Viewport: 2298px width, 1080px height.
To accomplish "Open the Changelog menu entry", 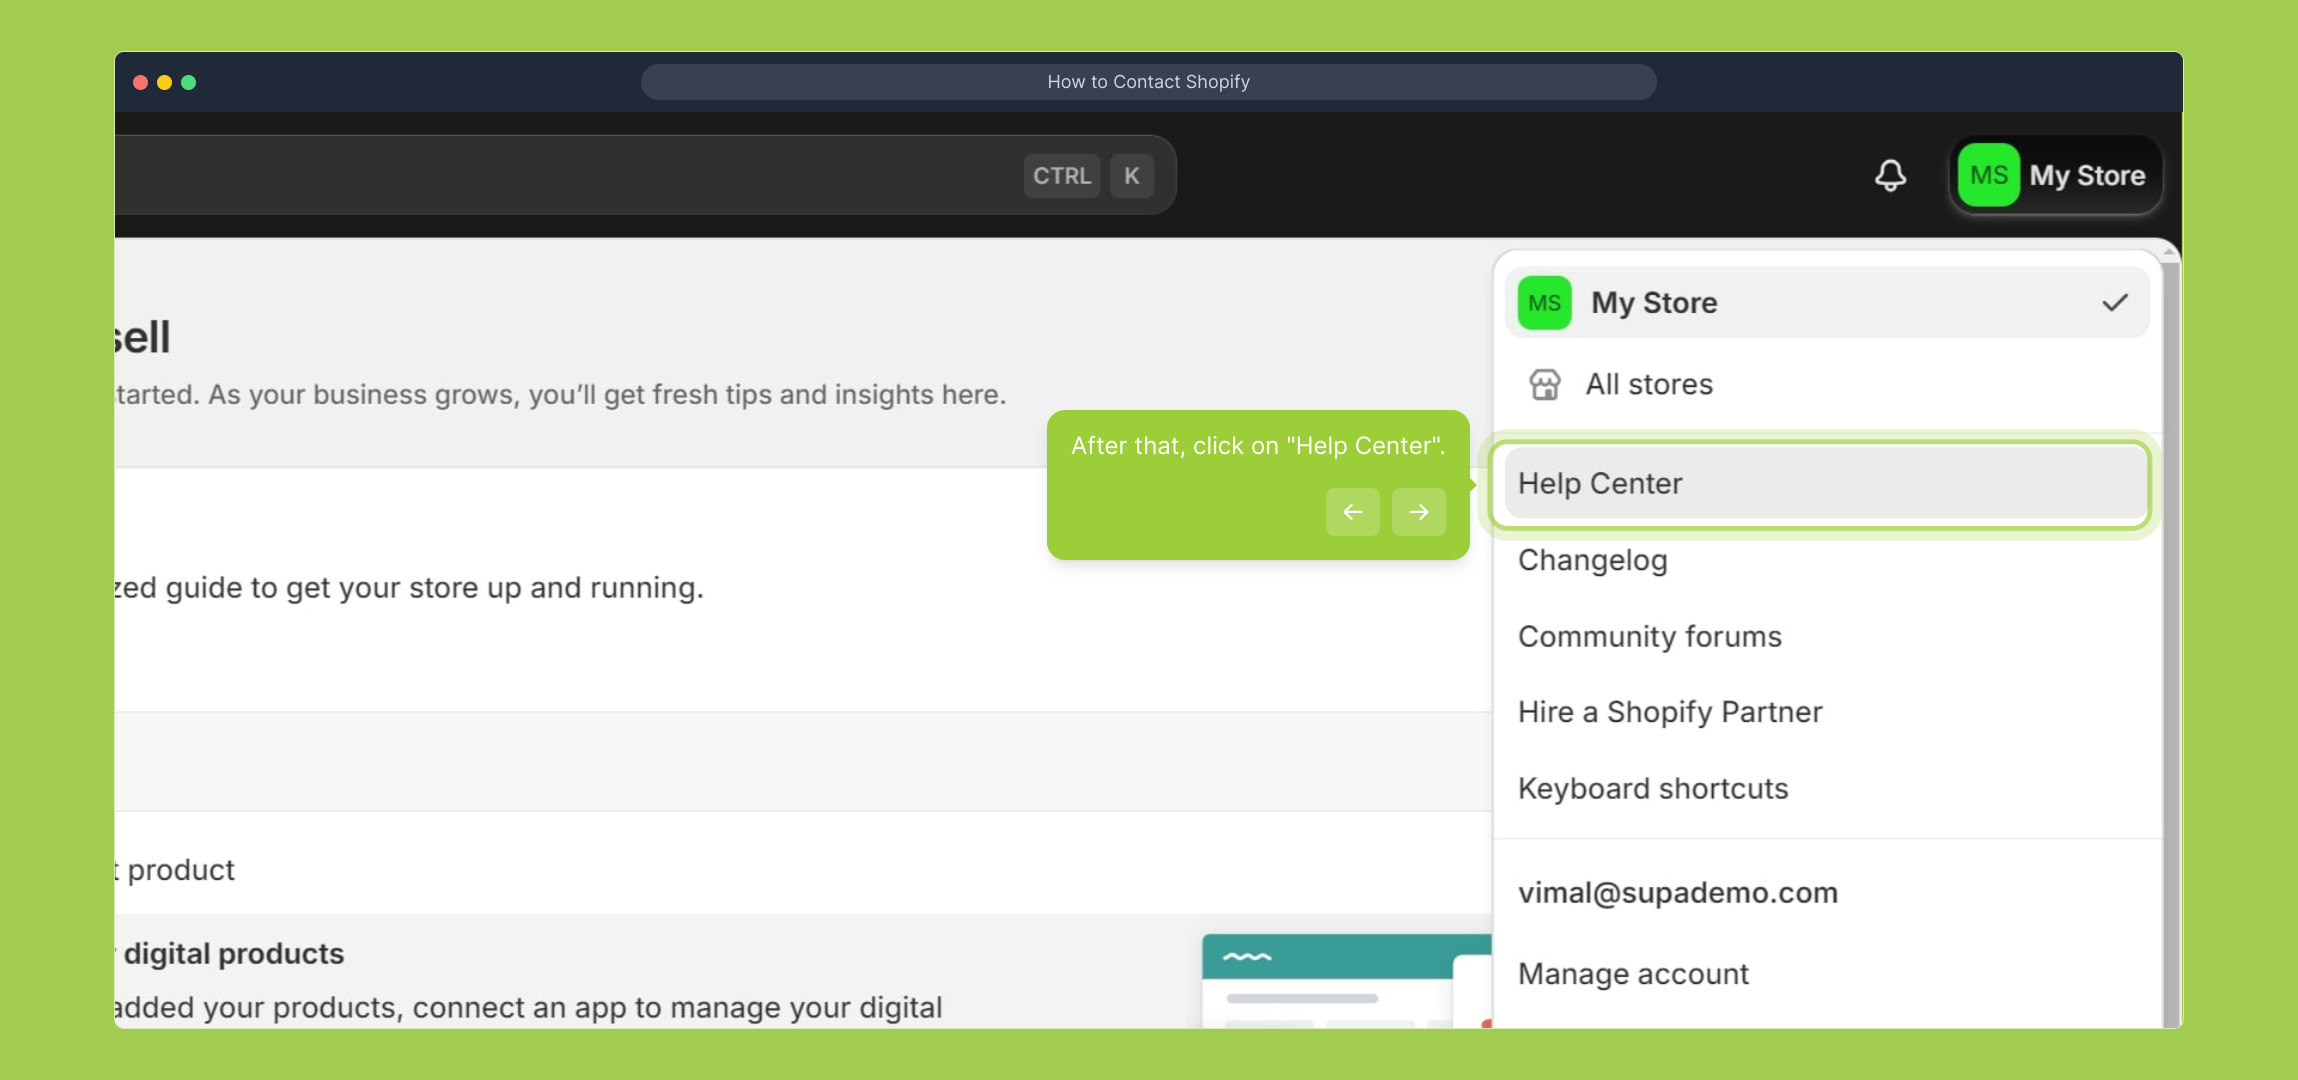I will [x=1592, y=560].
